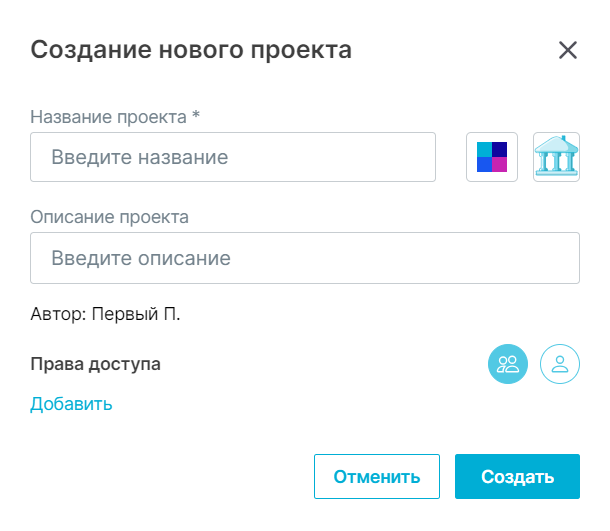Close the new project dialog with X
The width and height of the screenshot is (610, 531).
568,50
